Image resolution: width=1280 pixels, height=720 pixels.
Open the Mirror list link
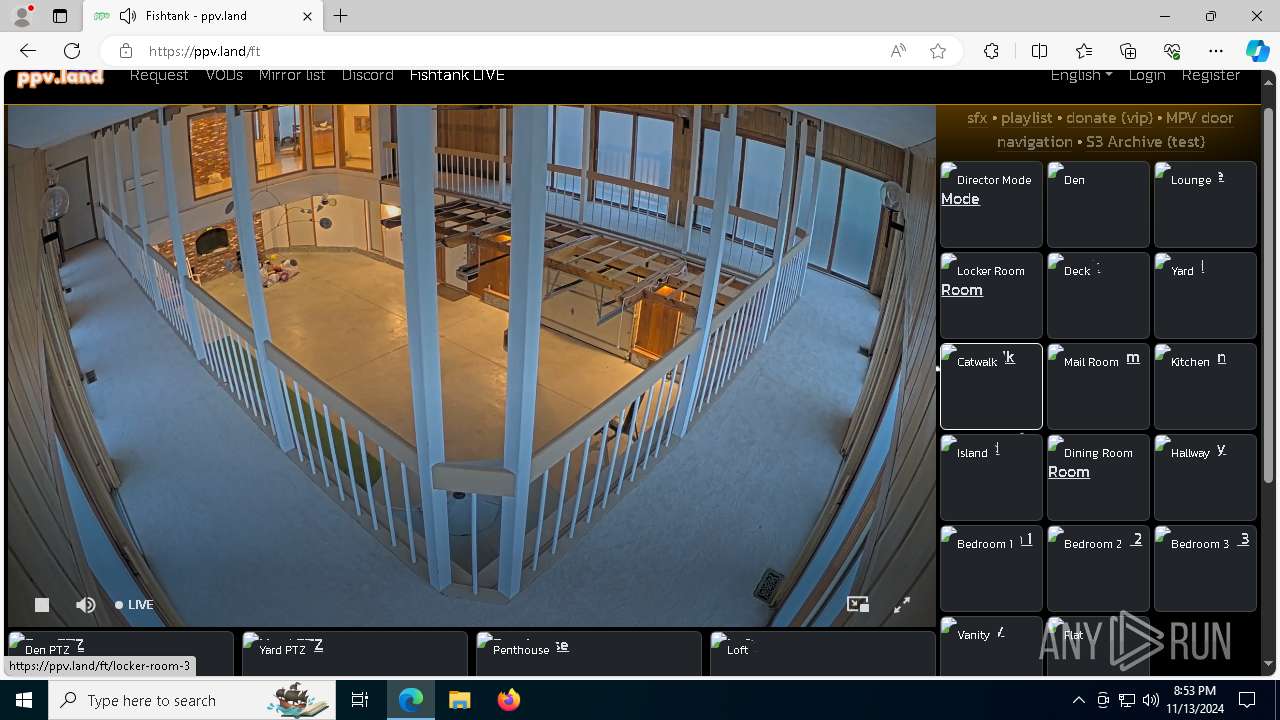(x=292, y=75)
